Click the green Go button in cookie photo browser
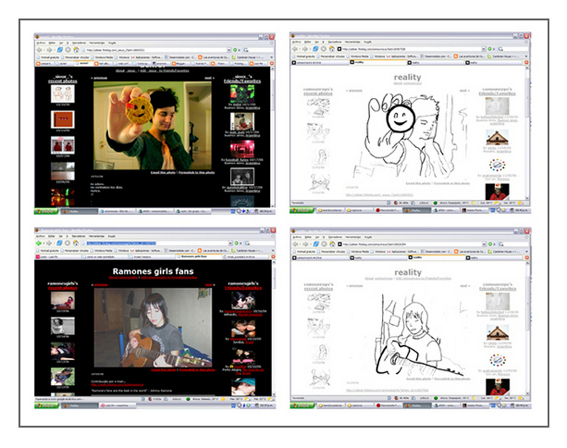Viewport: 567px width, 448px height. 235,50
